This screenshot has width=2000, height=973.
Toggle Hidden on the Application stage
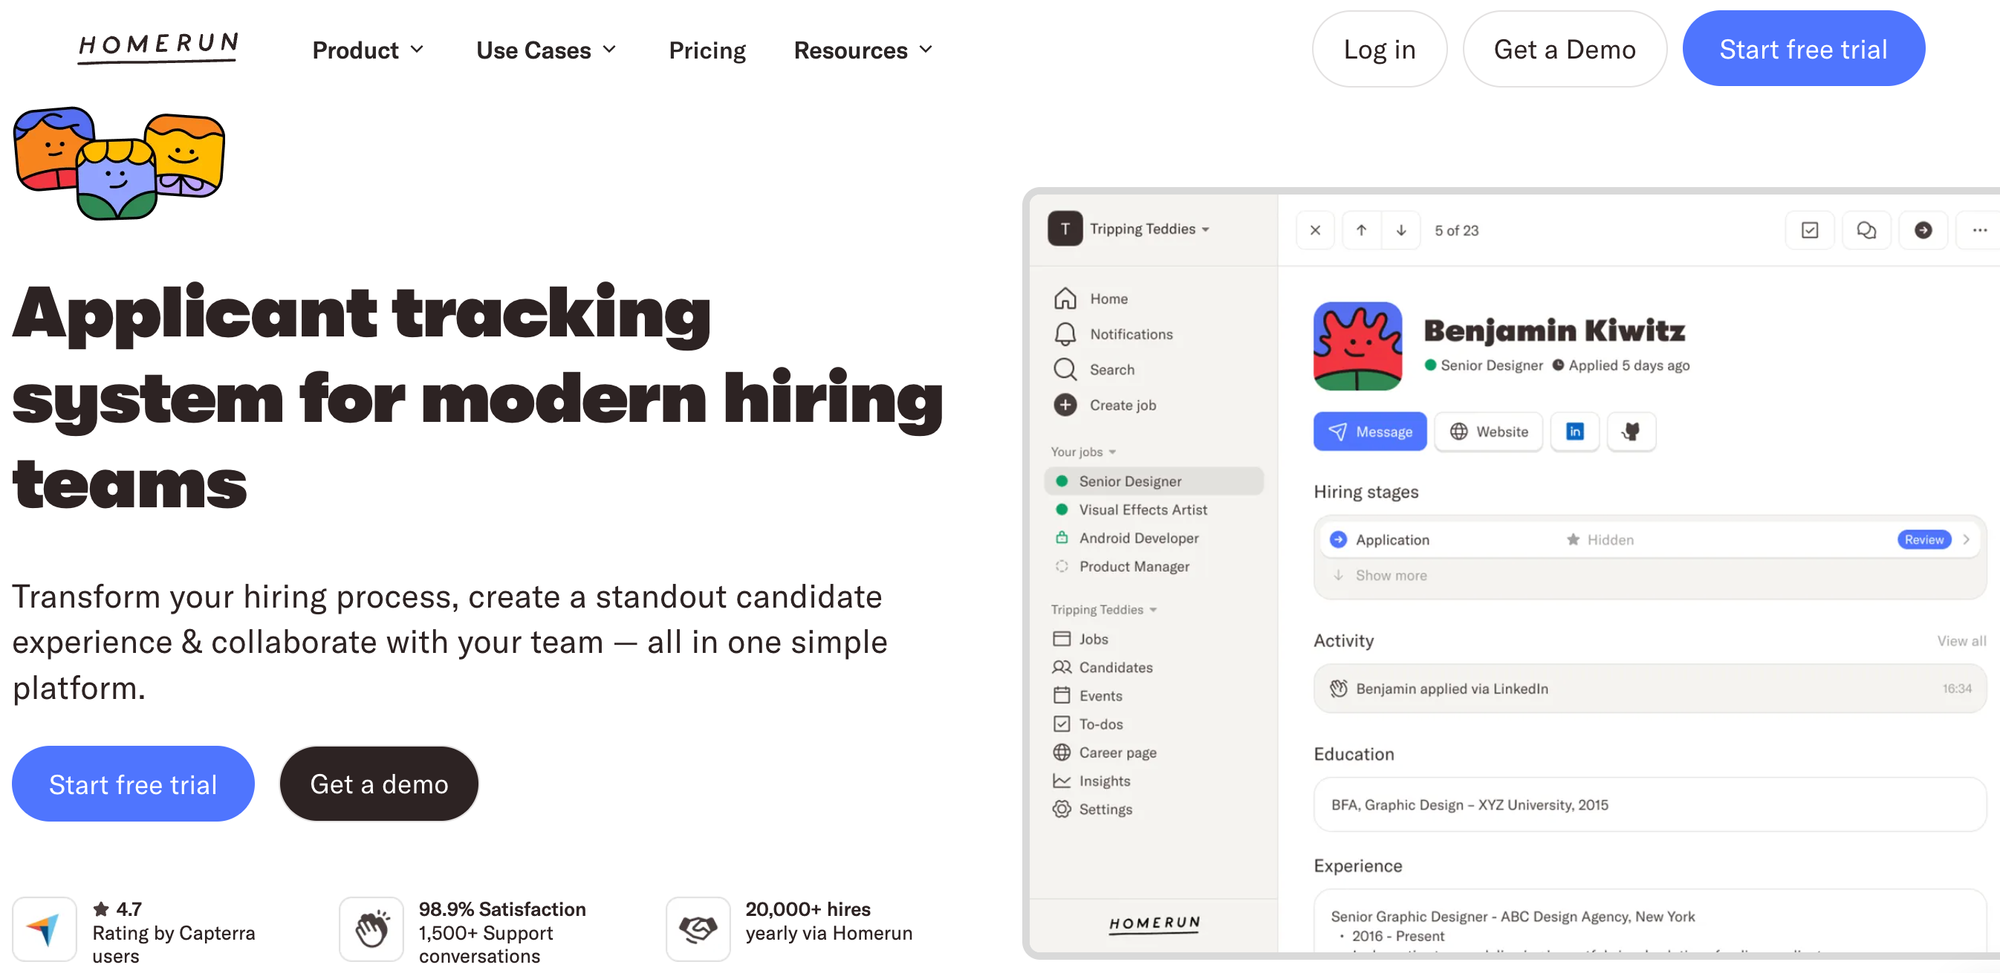(x=1600, y=539)
